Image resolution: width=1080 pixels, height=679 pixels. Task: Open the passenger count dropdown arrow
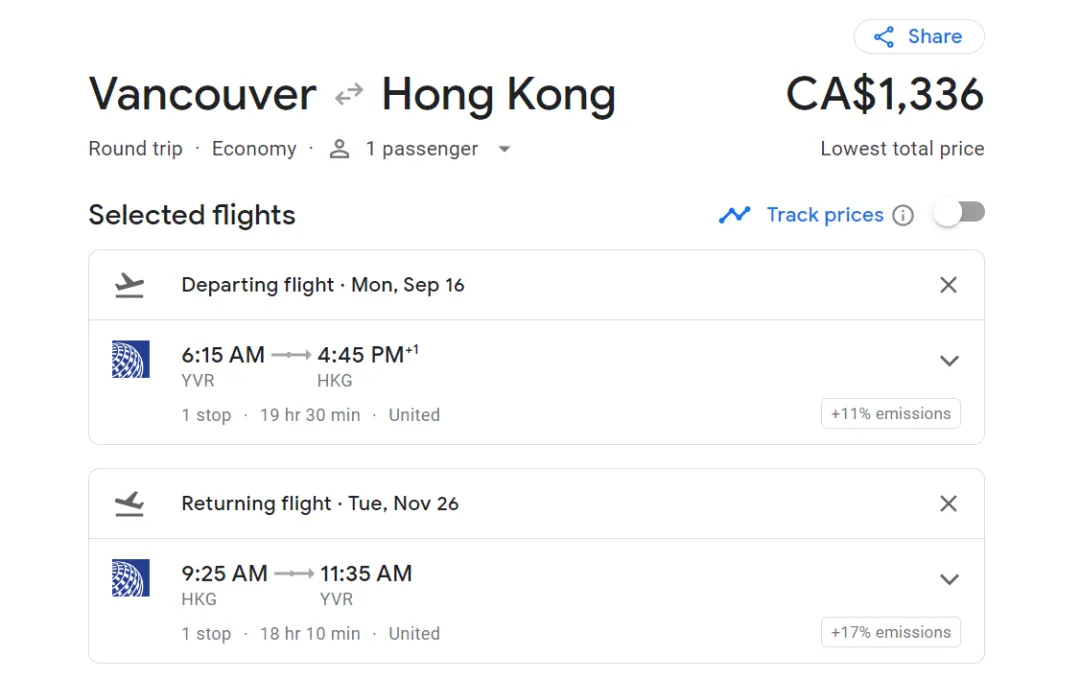point(504,149)
